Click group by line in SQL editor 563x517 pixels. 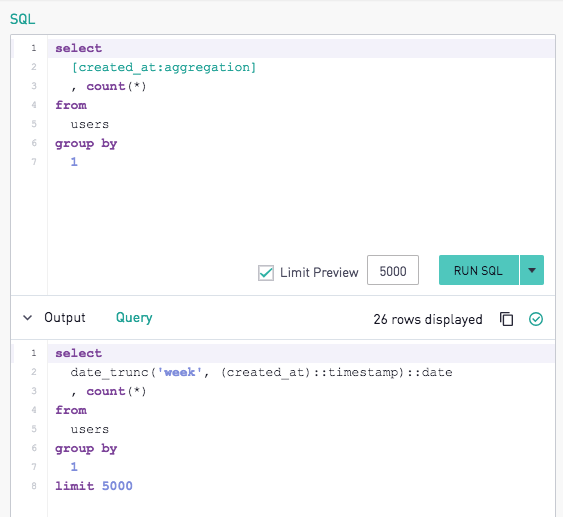[x=86, y=144]
